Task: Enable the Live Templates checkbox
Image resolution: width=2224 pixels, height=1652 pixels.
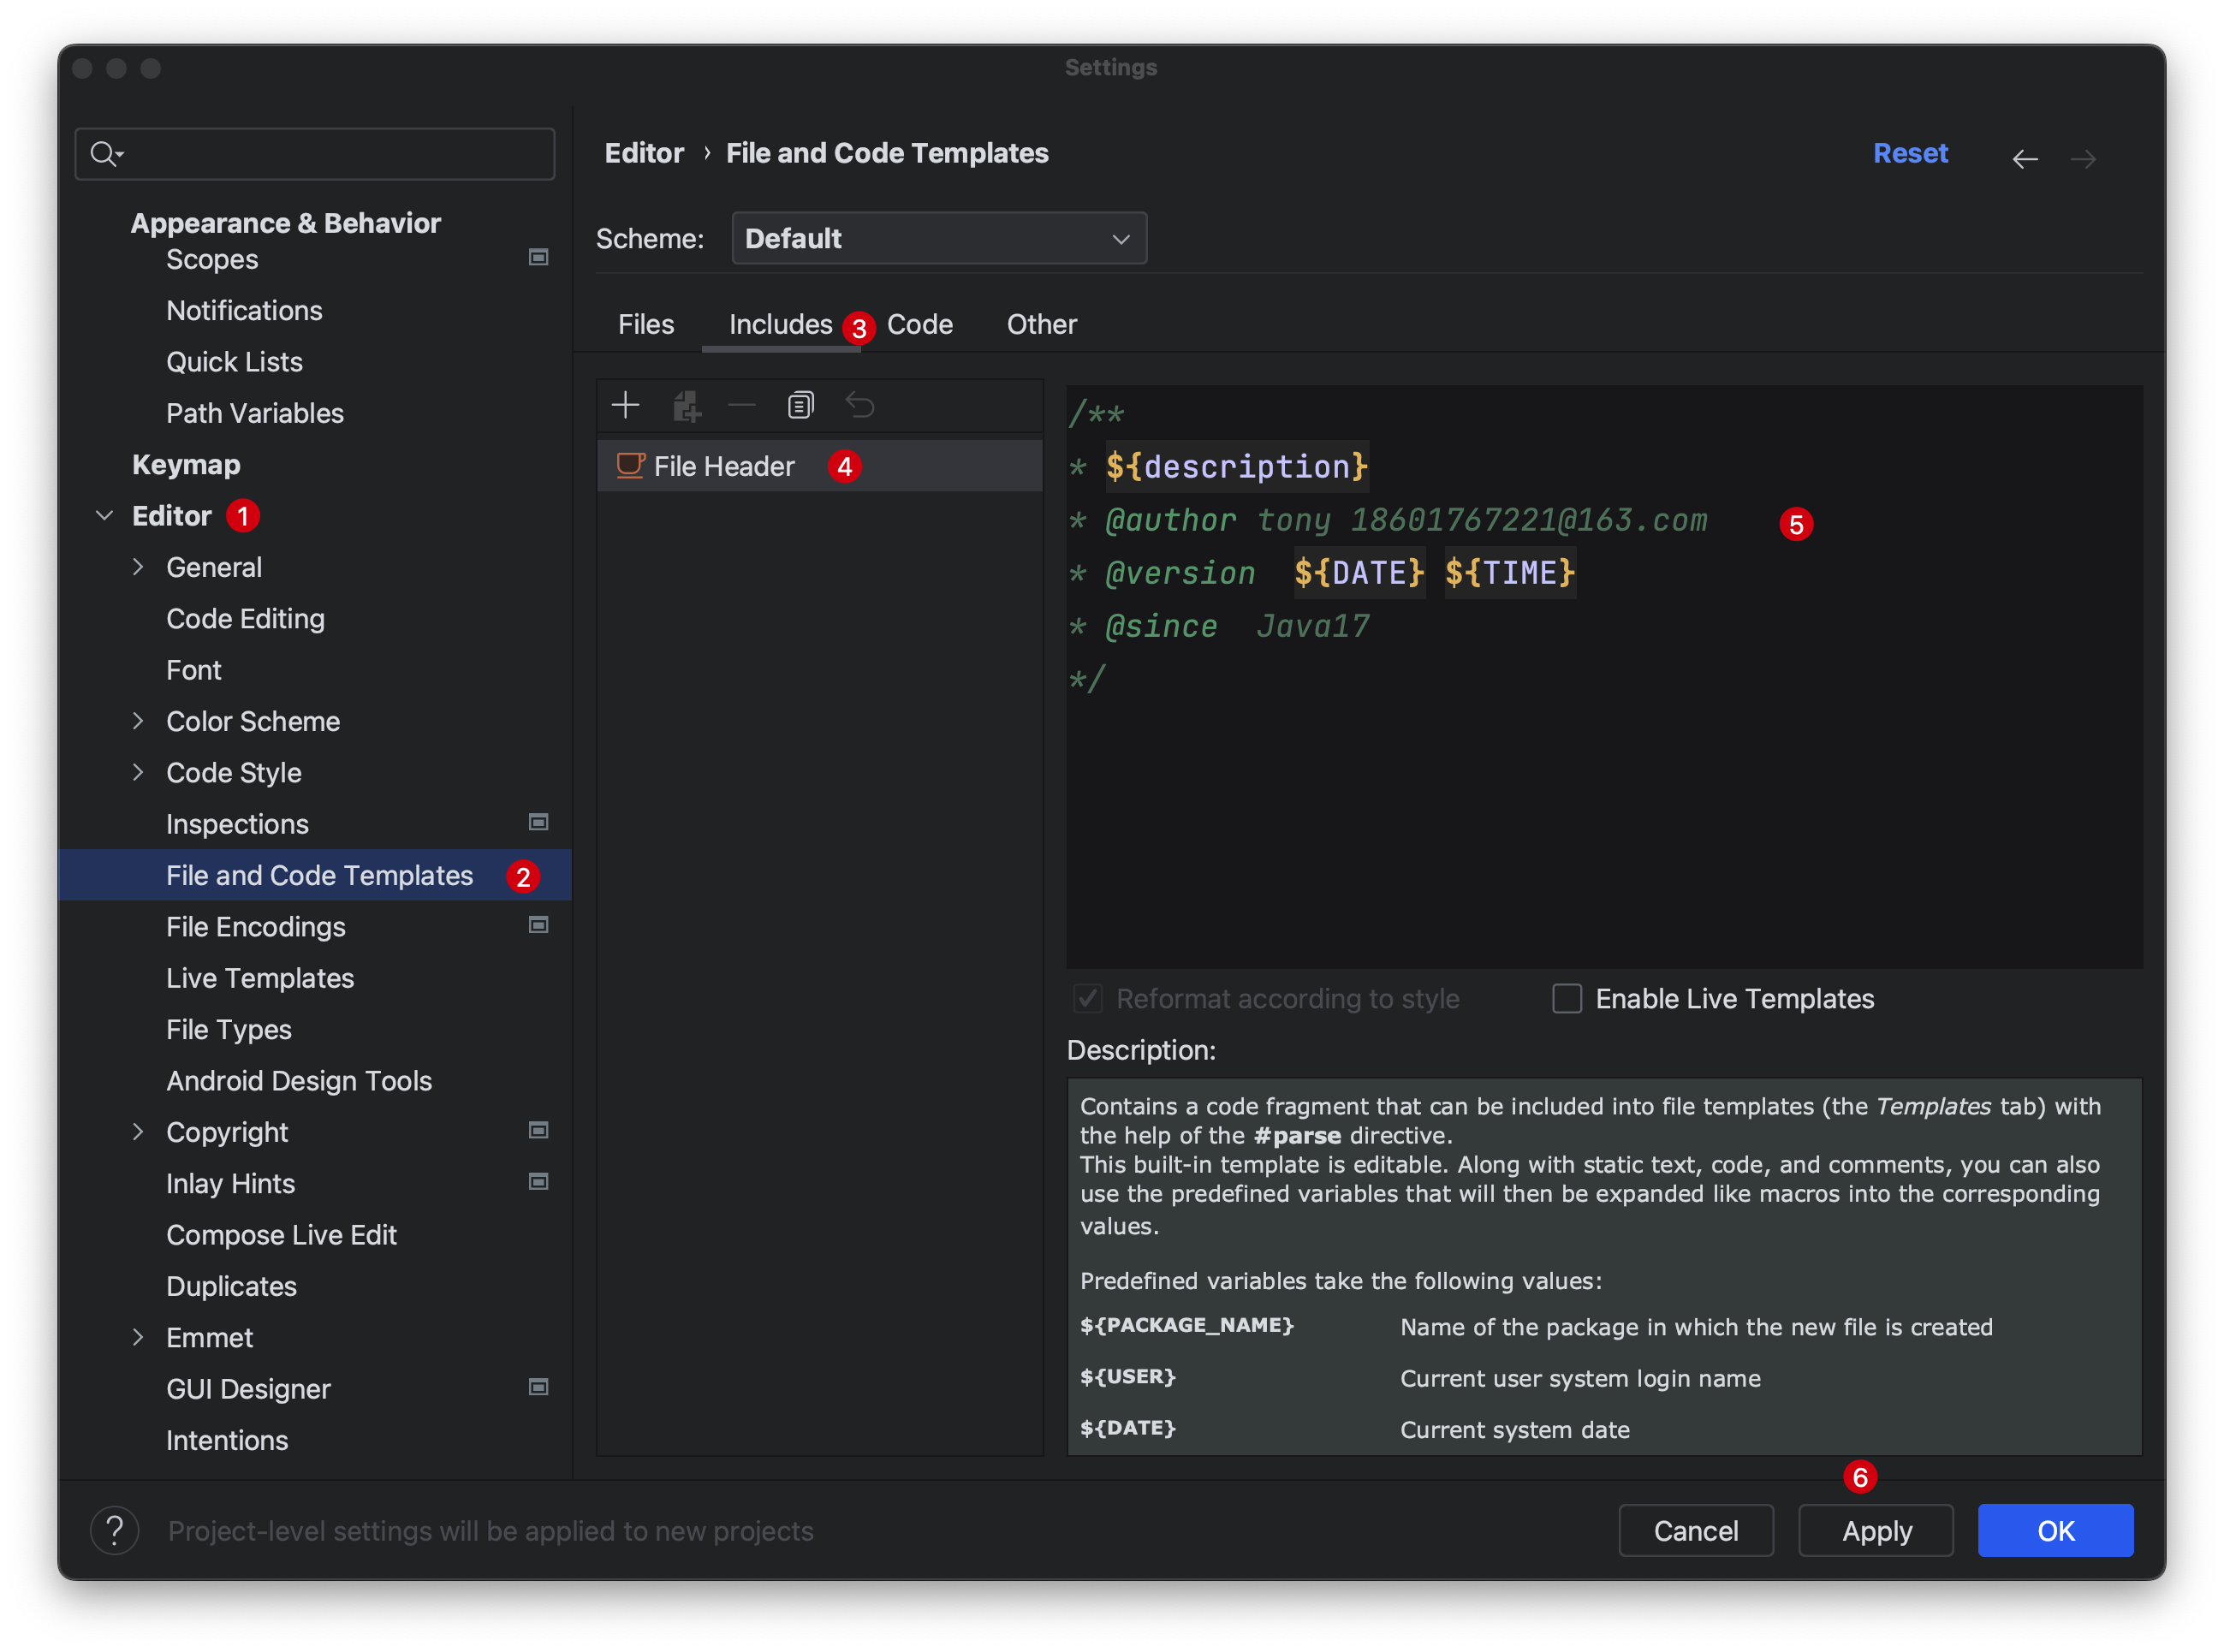Action: [x=1566, y=998]
